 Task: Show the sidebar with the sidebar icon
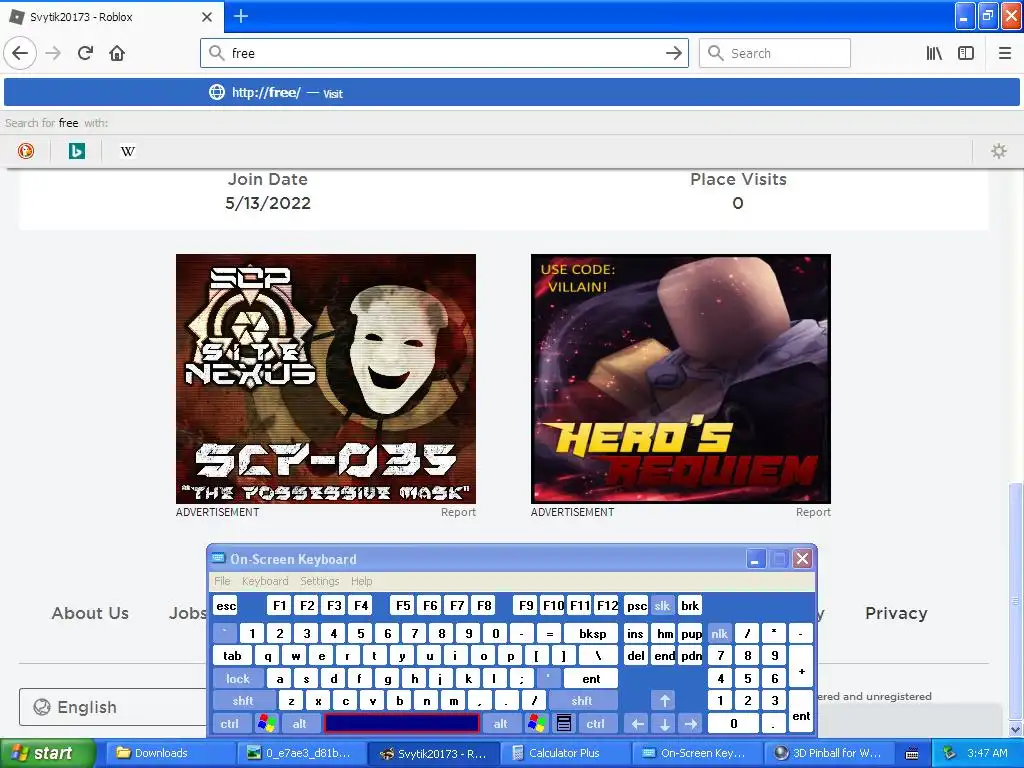966,53
